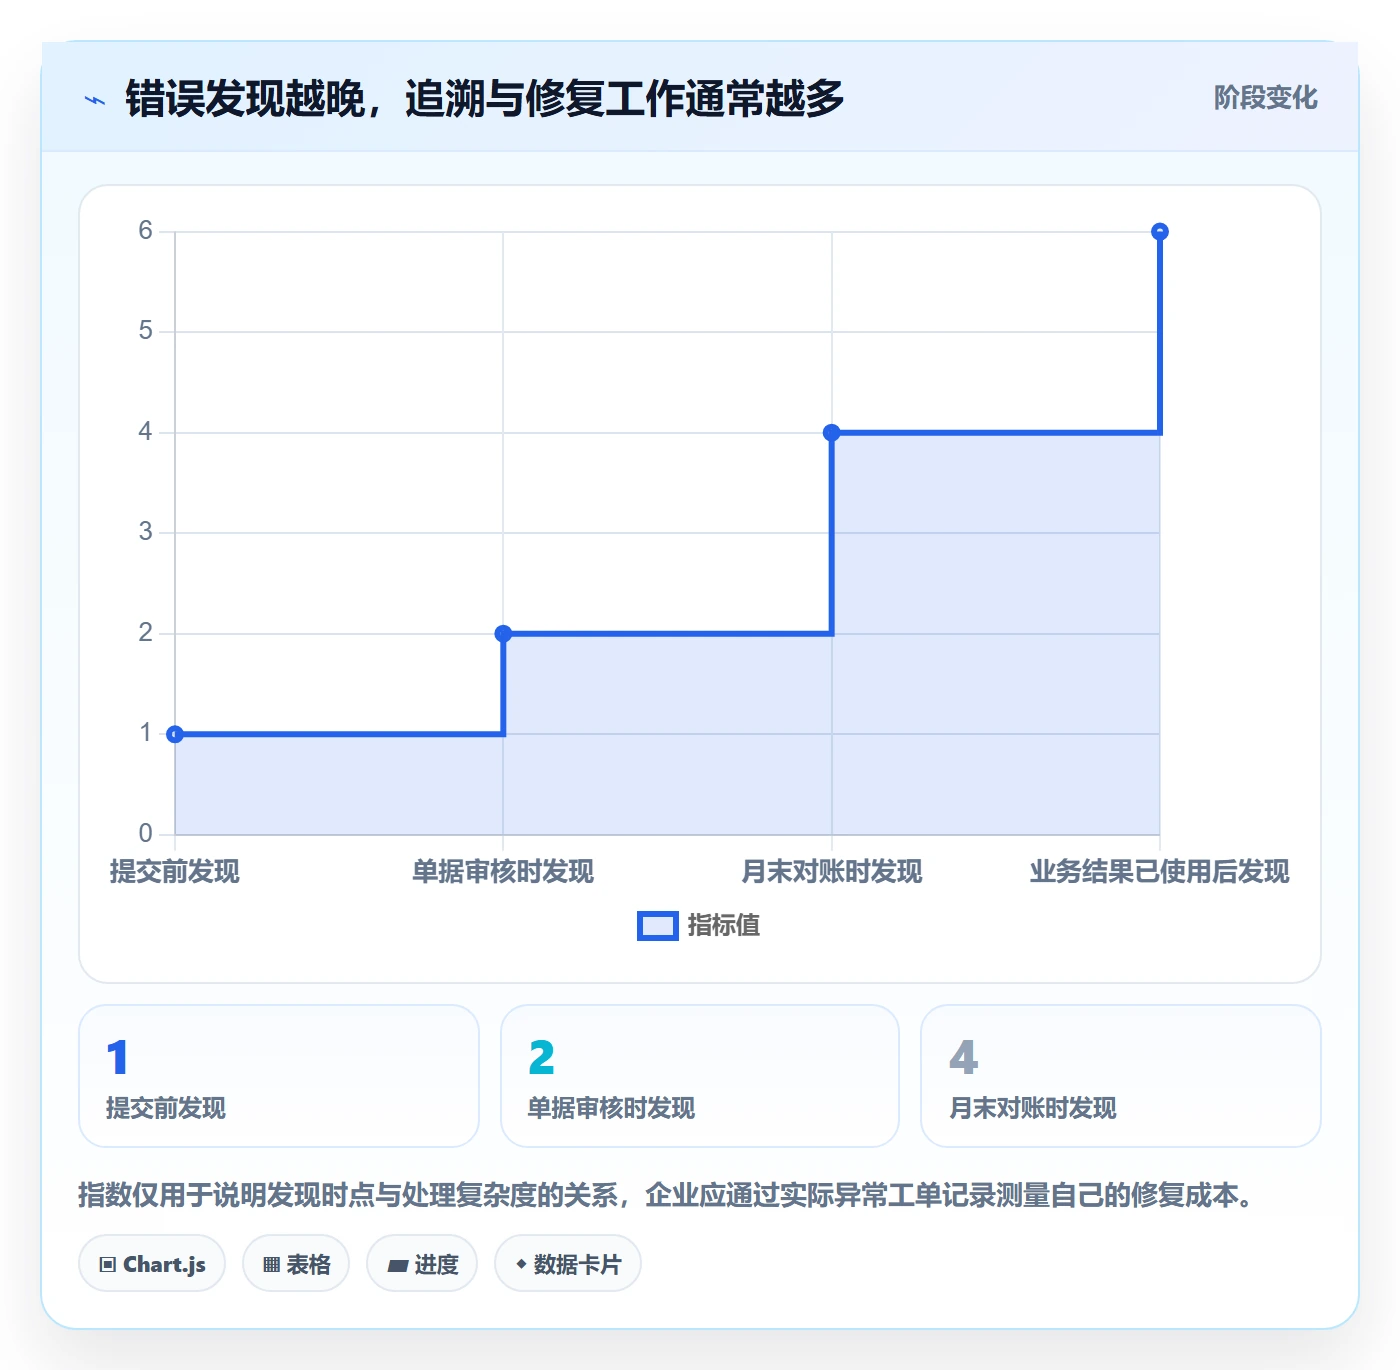Click the x-axis label 提交前发现
This screenshot has width=1400, height=1370.
pyautogui.click(x=175, y=872)
